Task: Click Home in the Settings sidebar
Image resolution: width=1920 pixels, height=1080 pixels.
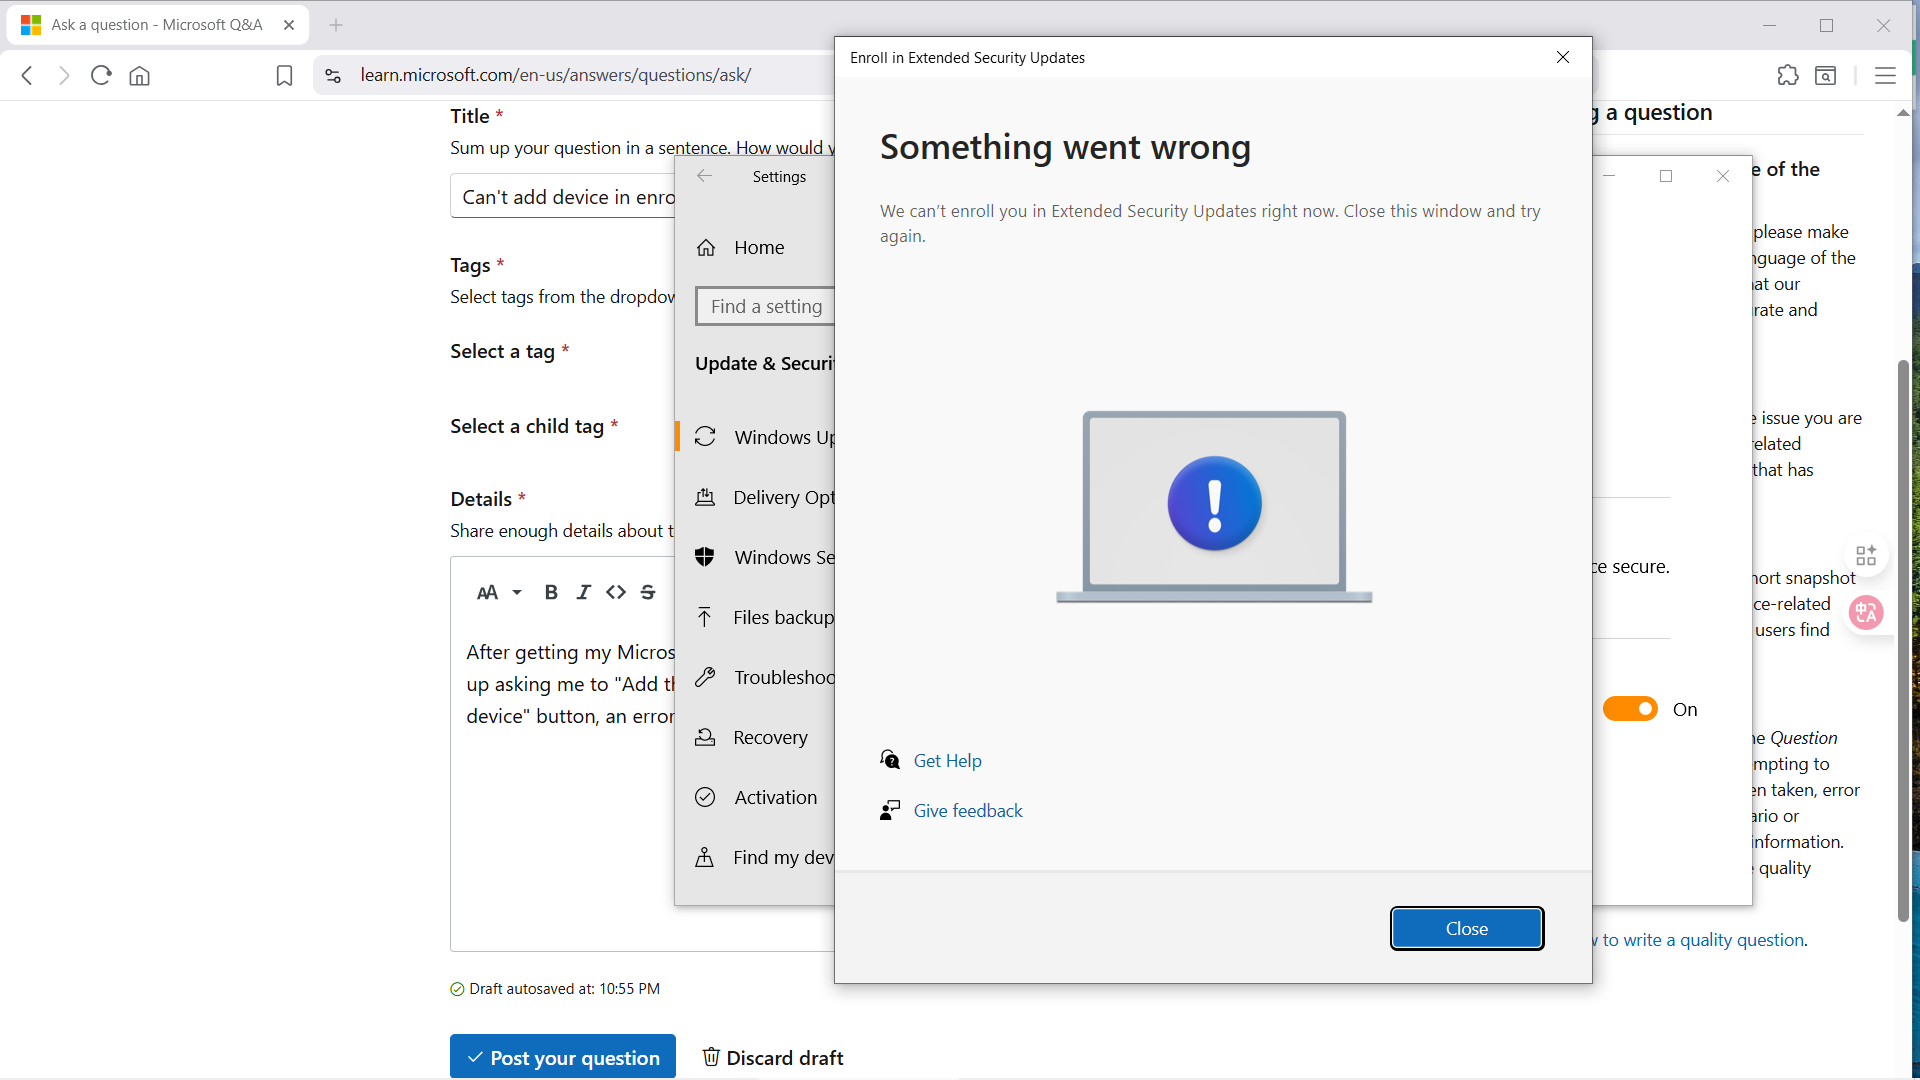Action: [x=759, y=247]
